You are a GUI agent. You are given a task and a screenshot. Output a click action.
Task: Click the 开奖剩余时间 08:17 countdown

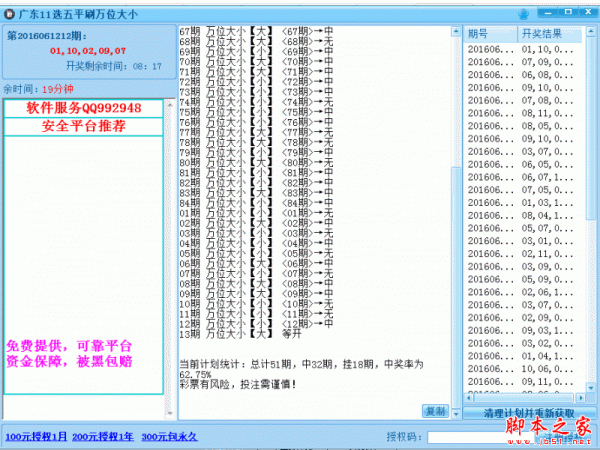pyautogui.click(x=114, y=66)
